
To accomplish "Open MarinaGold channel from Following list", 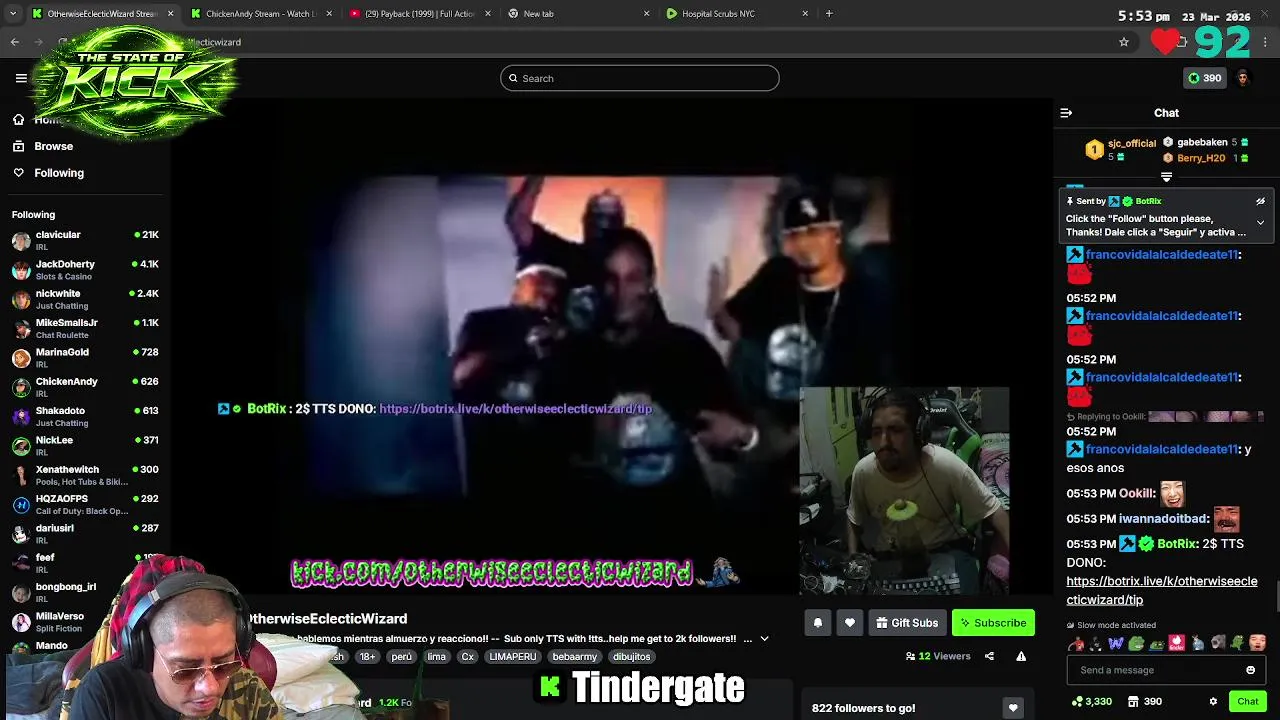I will coord(85,358).
